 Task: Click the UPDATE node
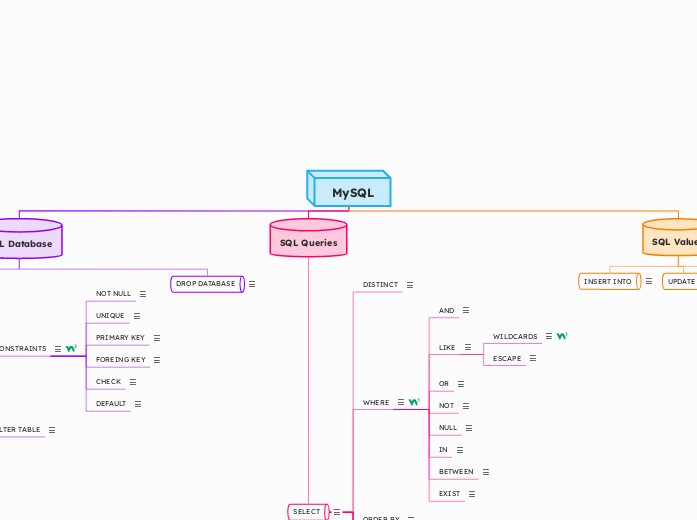680,281
